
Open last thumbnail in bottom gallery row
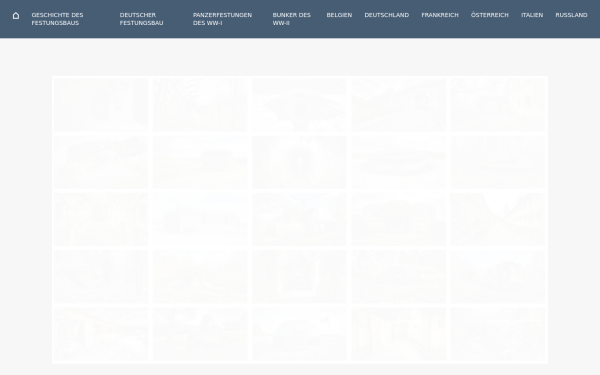tap(498, 334)
